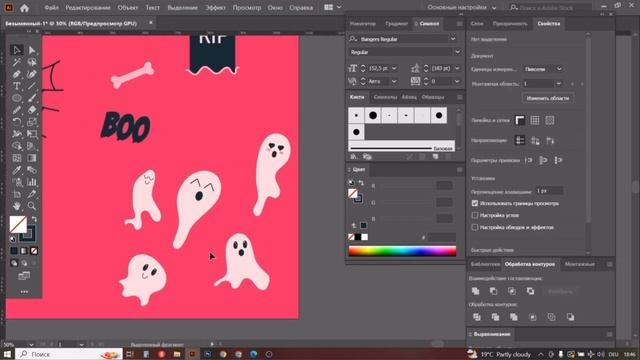
Task: Enable 'Настройка обводок и эффектов' checkbox
Action: pyautogui.click(x=475, y=227)
